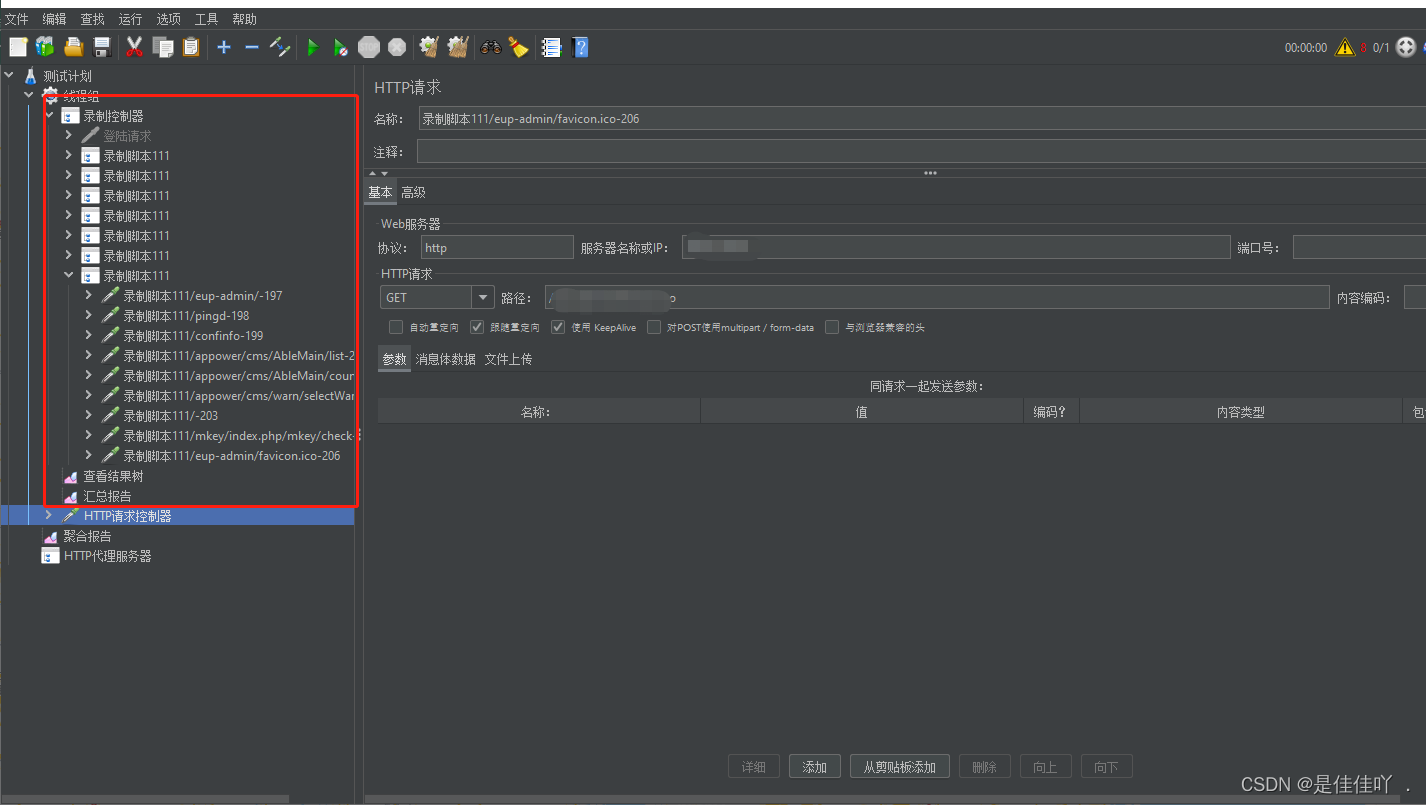Open the function helper list icon
The height and width of the screenshot is (805, 1426).
point(551,47)
